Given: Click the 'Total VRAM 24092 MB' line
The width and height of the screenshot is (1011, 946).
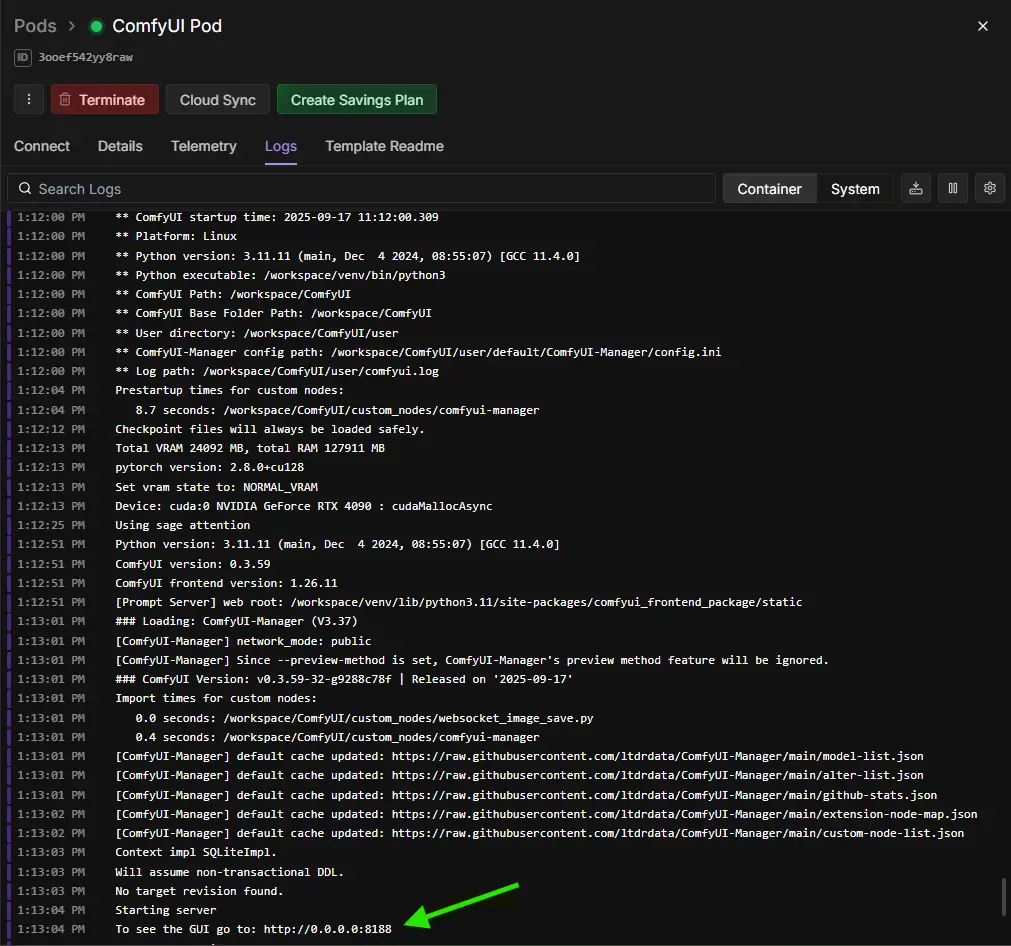Looking at the screenshot, I should (x=250, y=448).
